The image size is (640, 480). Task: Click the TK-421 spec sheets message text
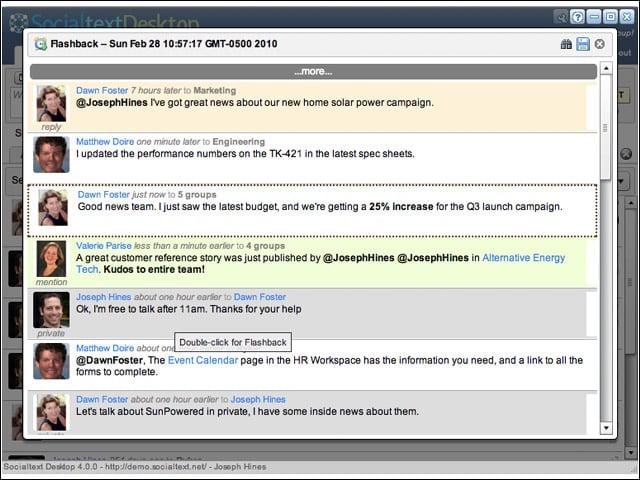(x=245, y=154)
